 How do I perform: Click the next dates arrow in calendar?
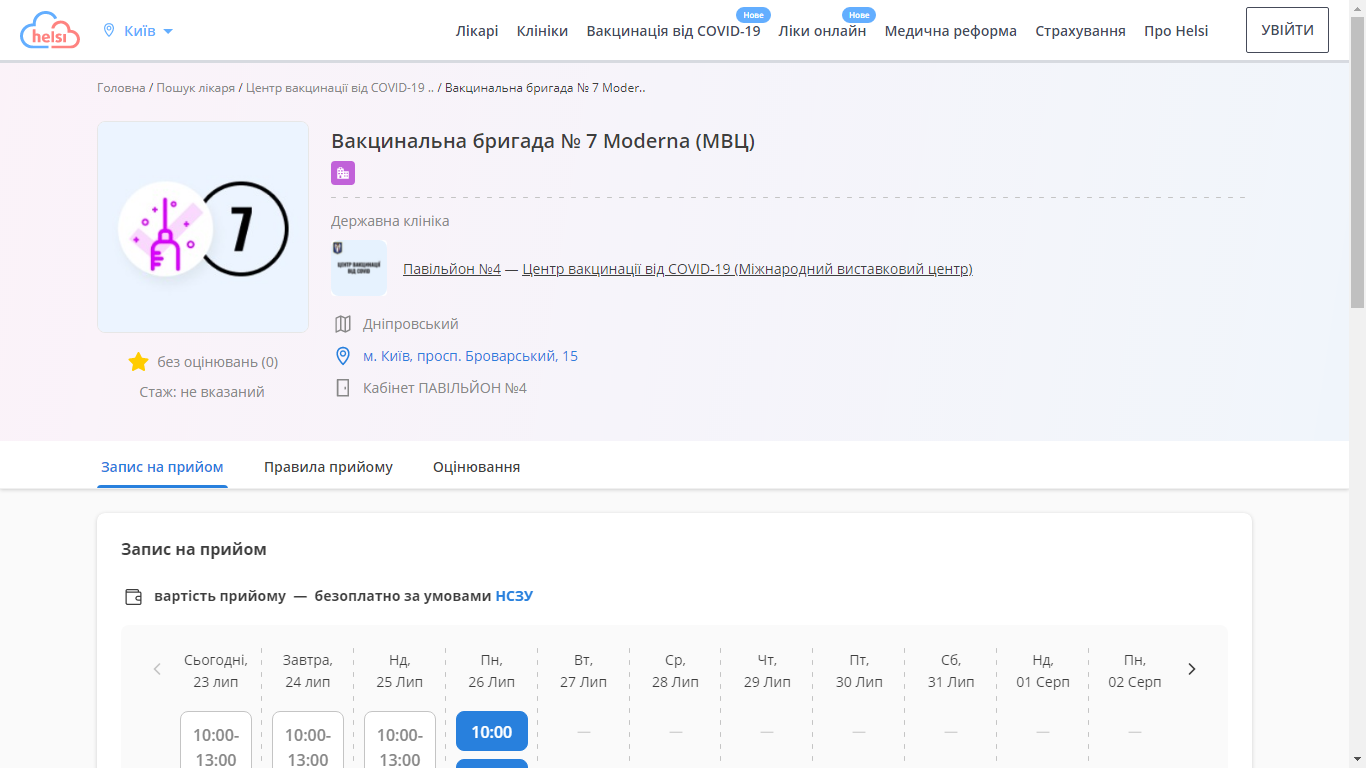(x=1191, y=669)
